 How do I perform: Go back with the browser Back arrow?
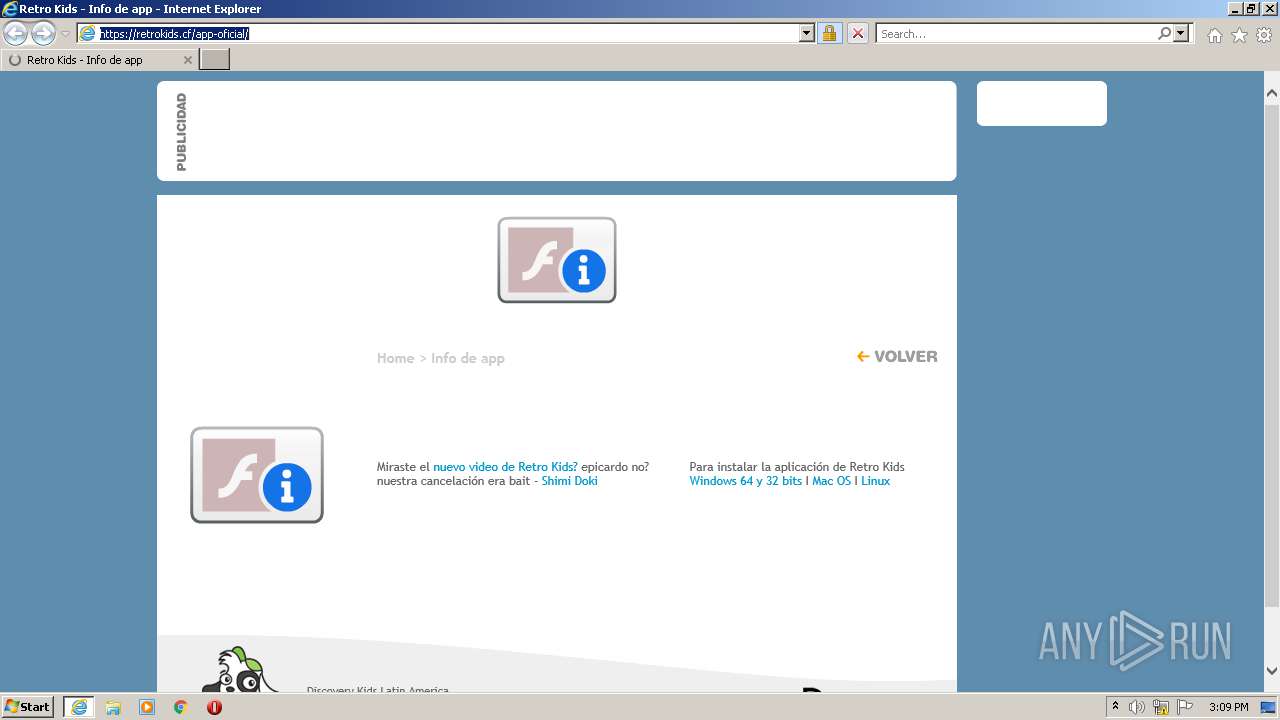coord(15,34)
